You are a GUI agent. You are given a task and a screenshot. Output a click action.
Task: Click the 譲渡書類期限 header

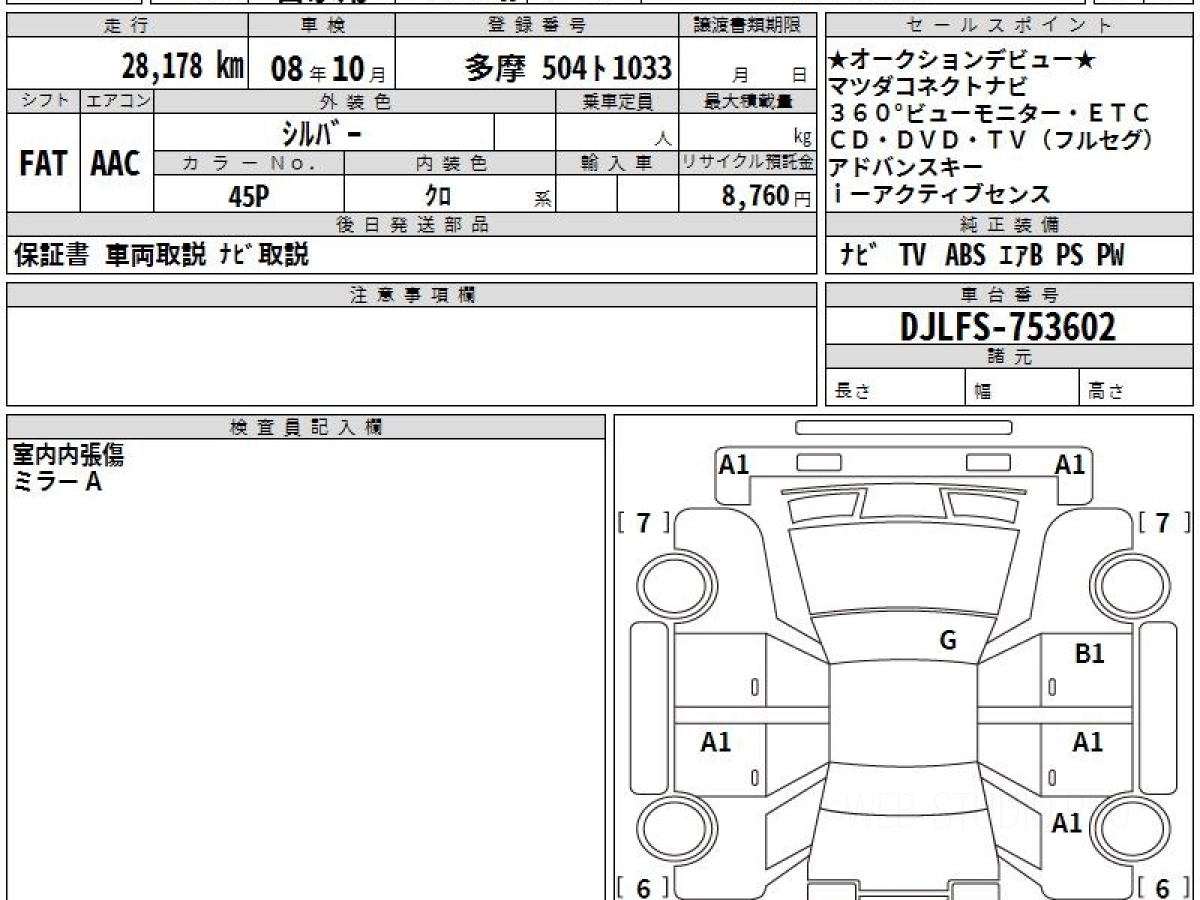pyautogui.click(x=748, y=26)
